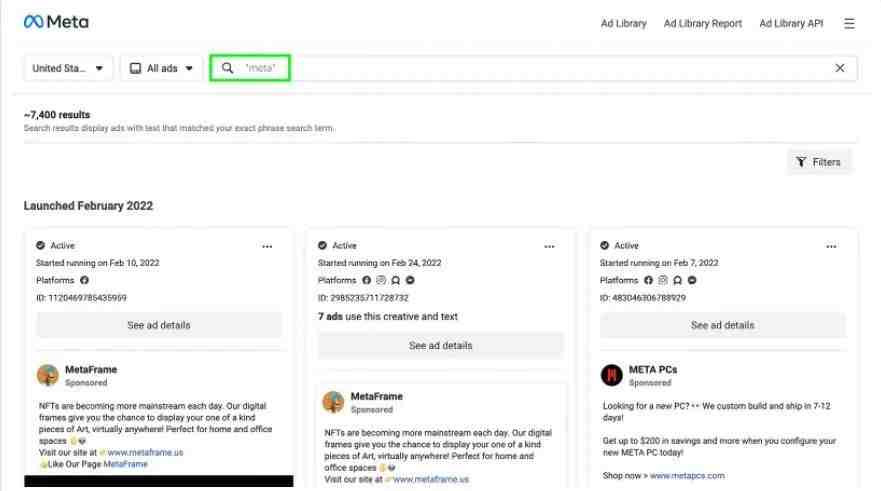Open the three-dot menu on the Feb 7 ad
Viewport: 881px width, 491px height.
click(x=831, y=246)
